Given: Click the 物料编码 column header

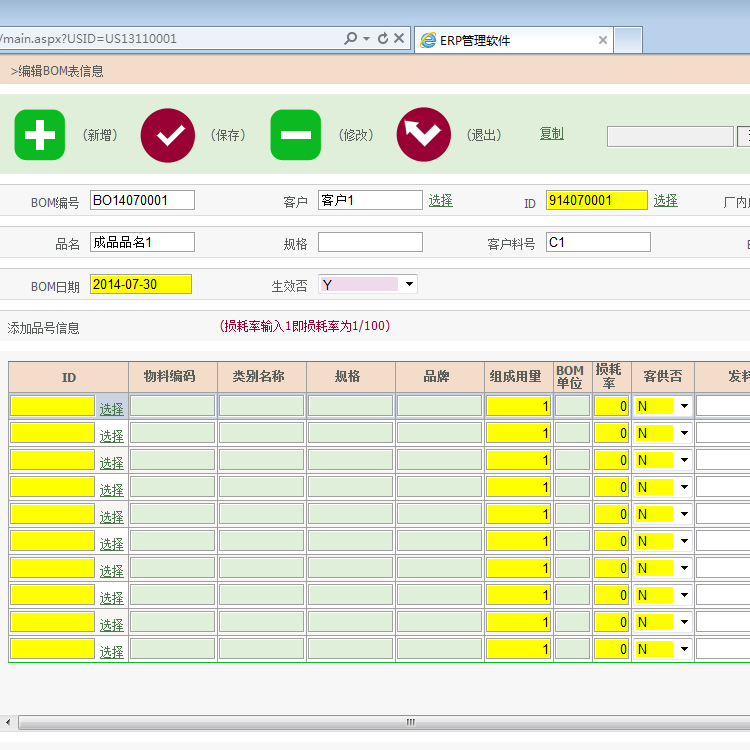Looking at the screenshot, I should pyautogui.click(x=170, y=376).
